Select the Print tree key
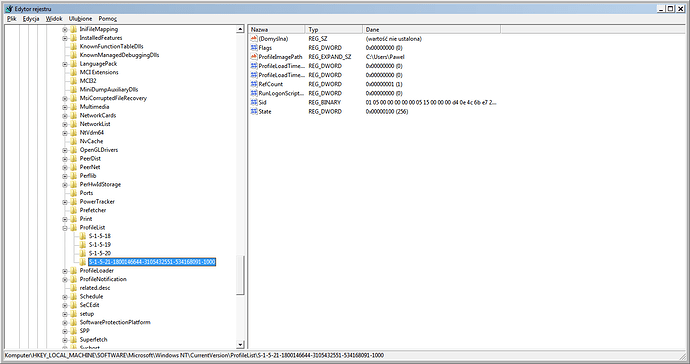The width and height of the screenshot is (690, 364). point(86,219)
